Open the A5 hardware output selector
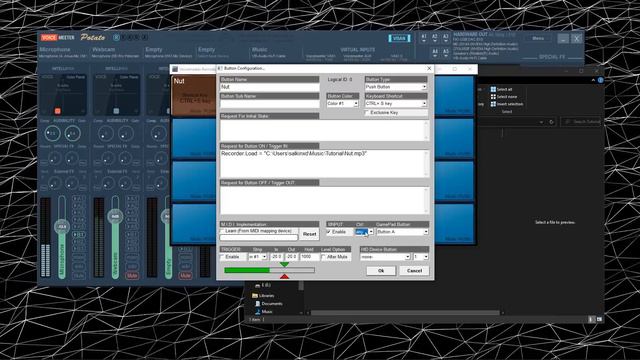This screenshot has height=360, width=640. (x=445, y=53)
